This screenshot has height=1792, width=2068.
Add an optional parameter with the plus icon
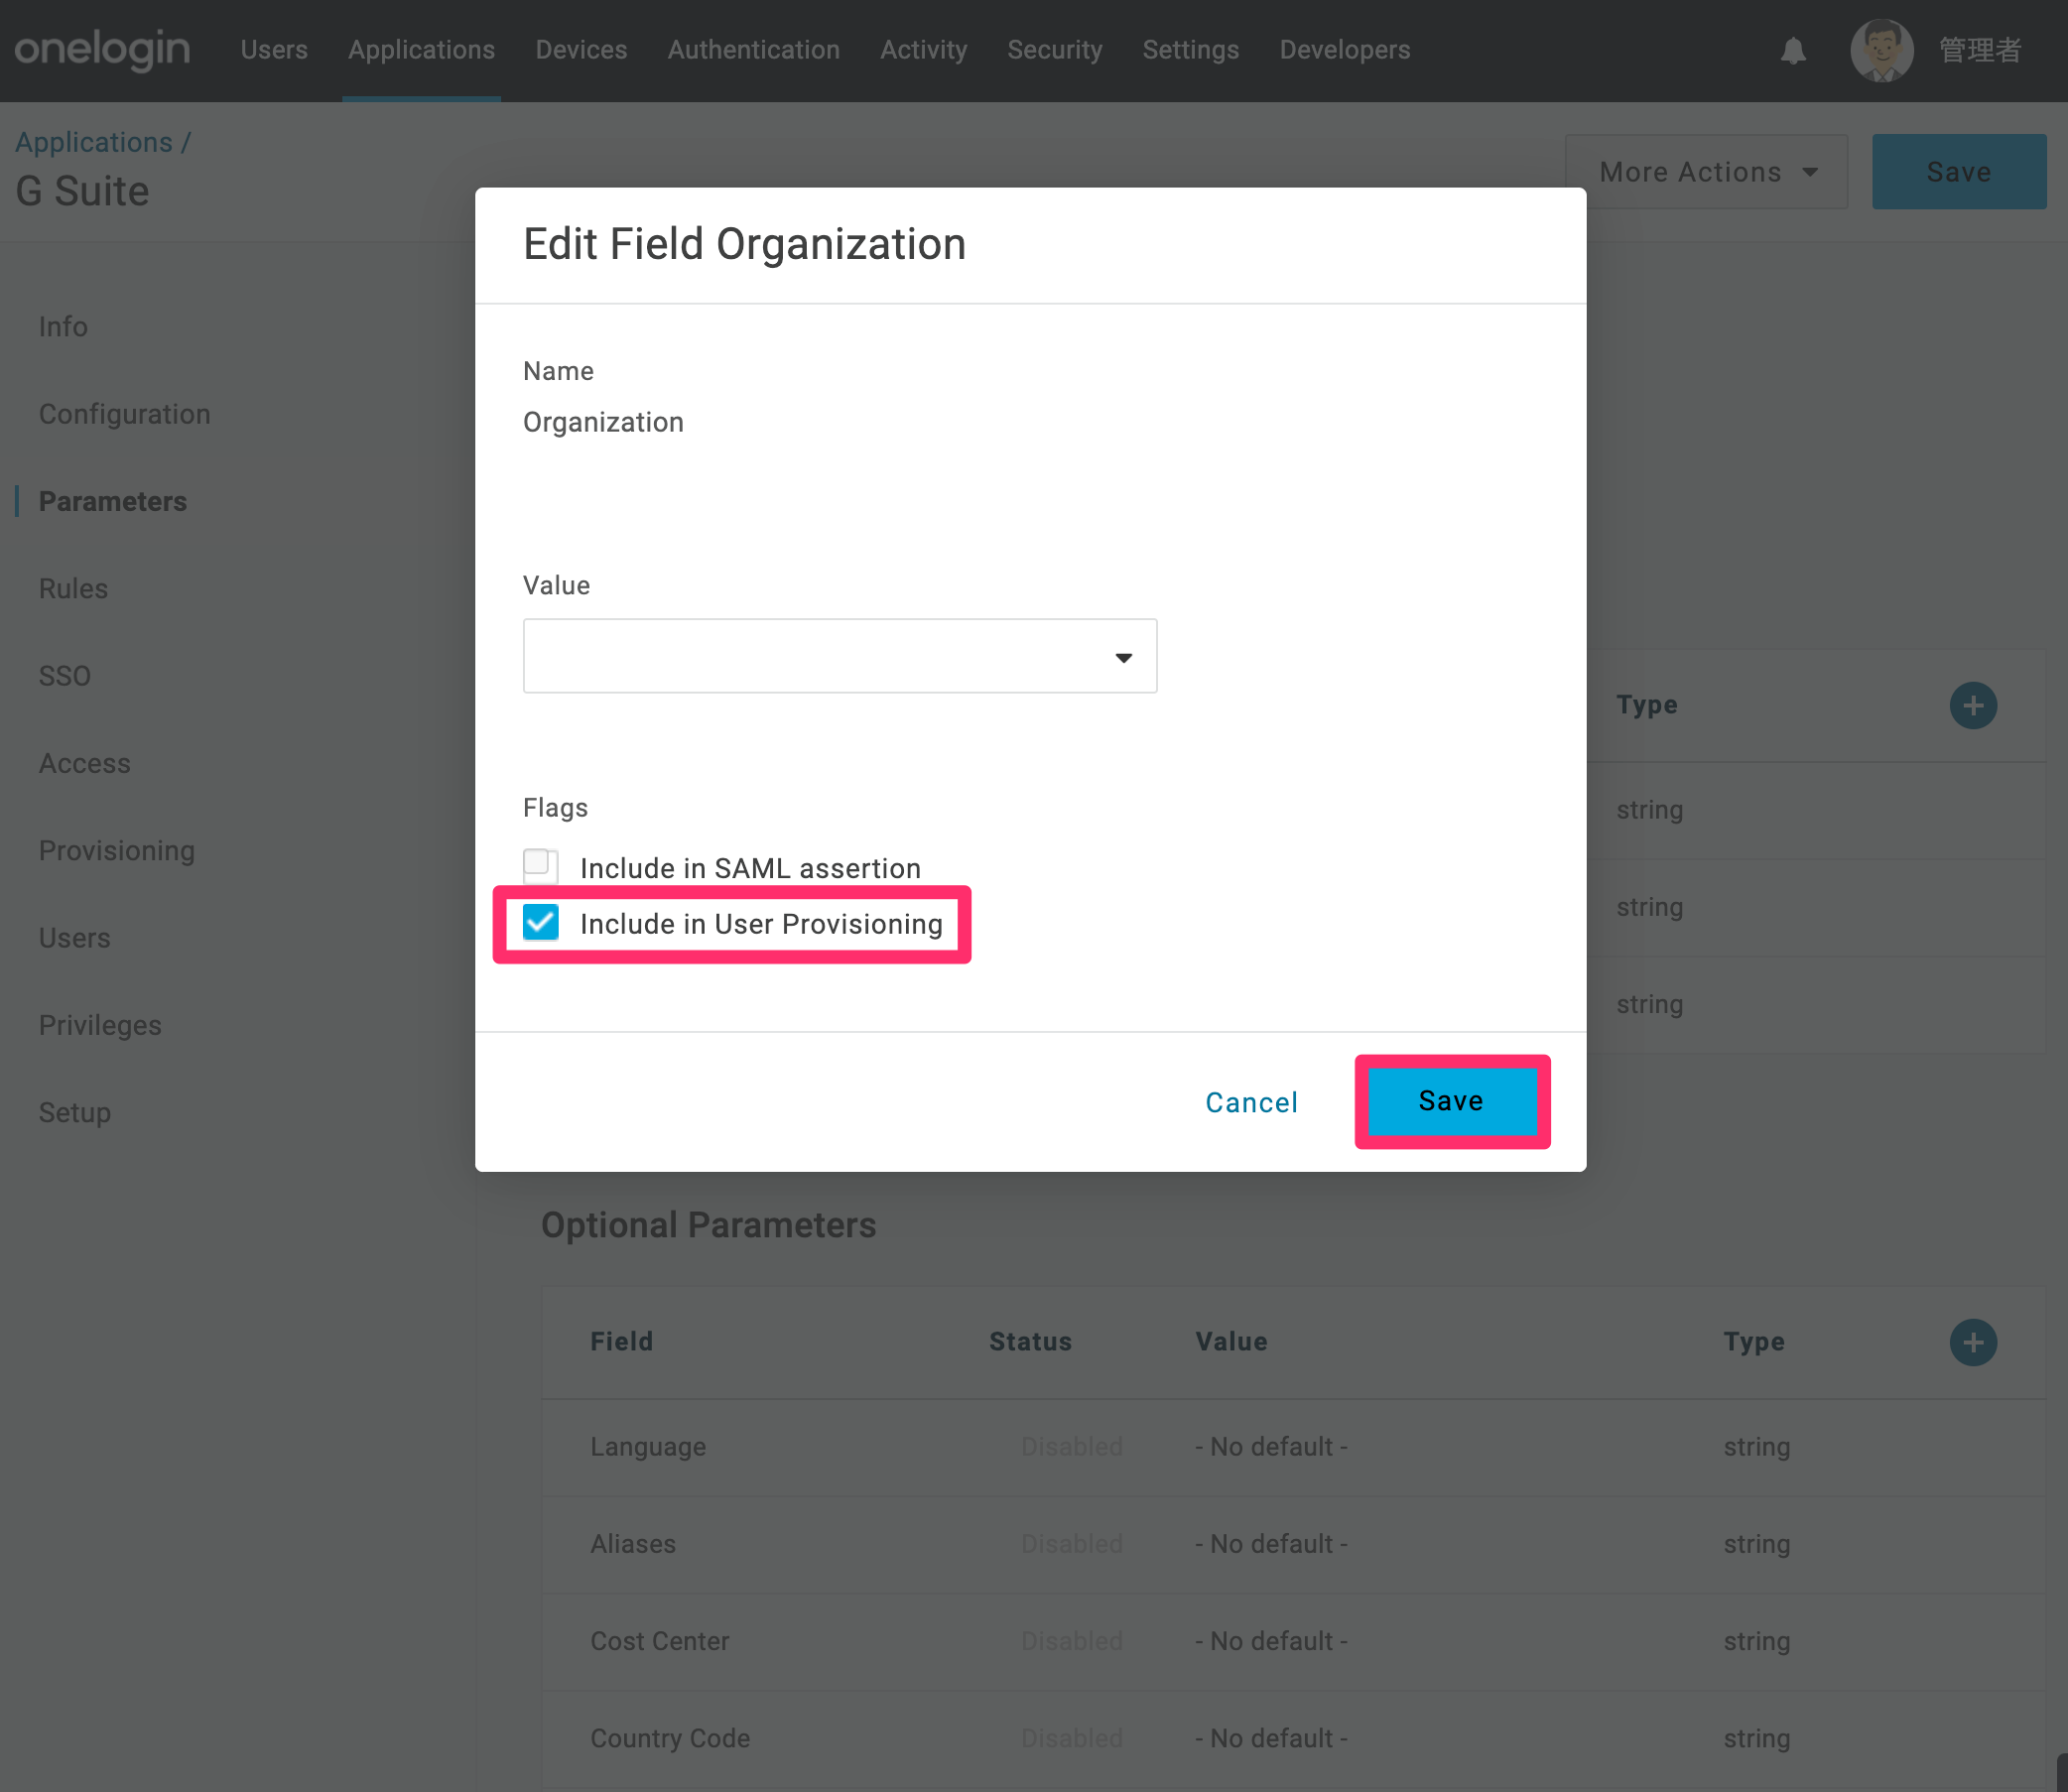(x=1972, y=1341)
